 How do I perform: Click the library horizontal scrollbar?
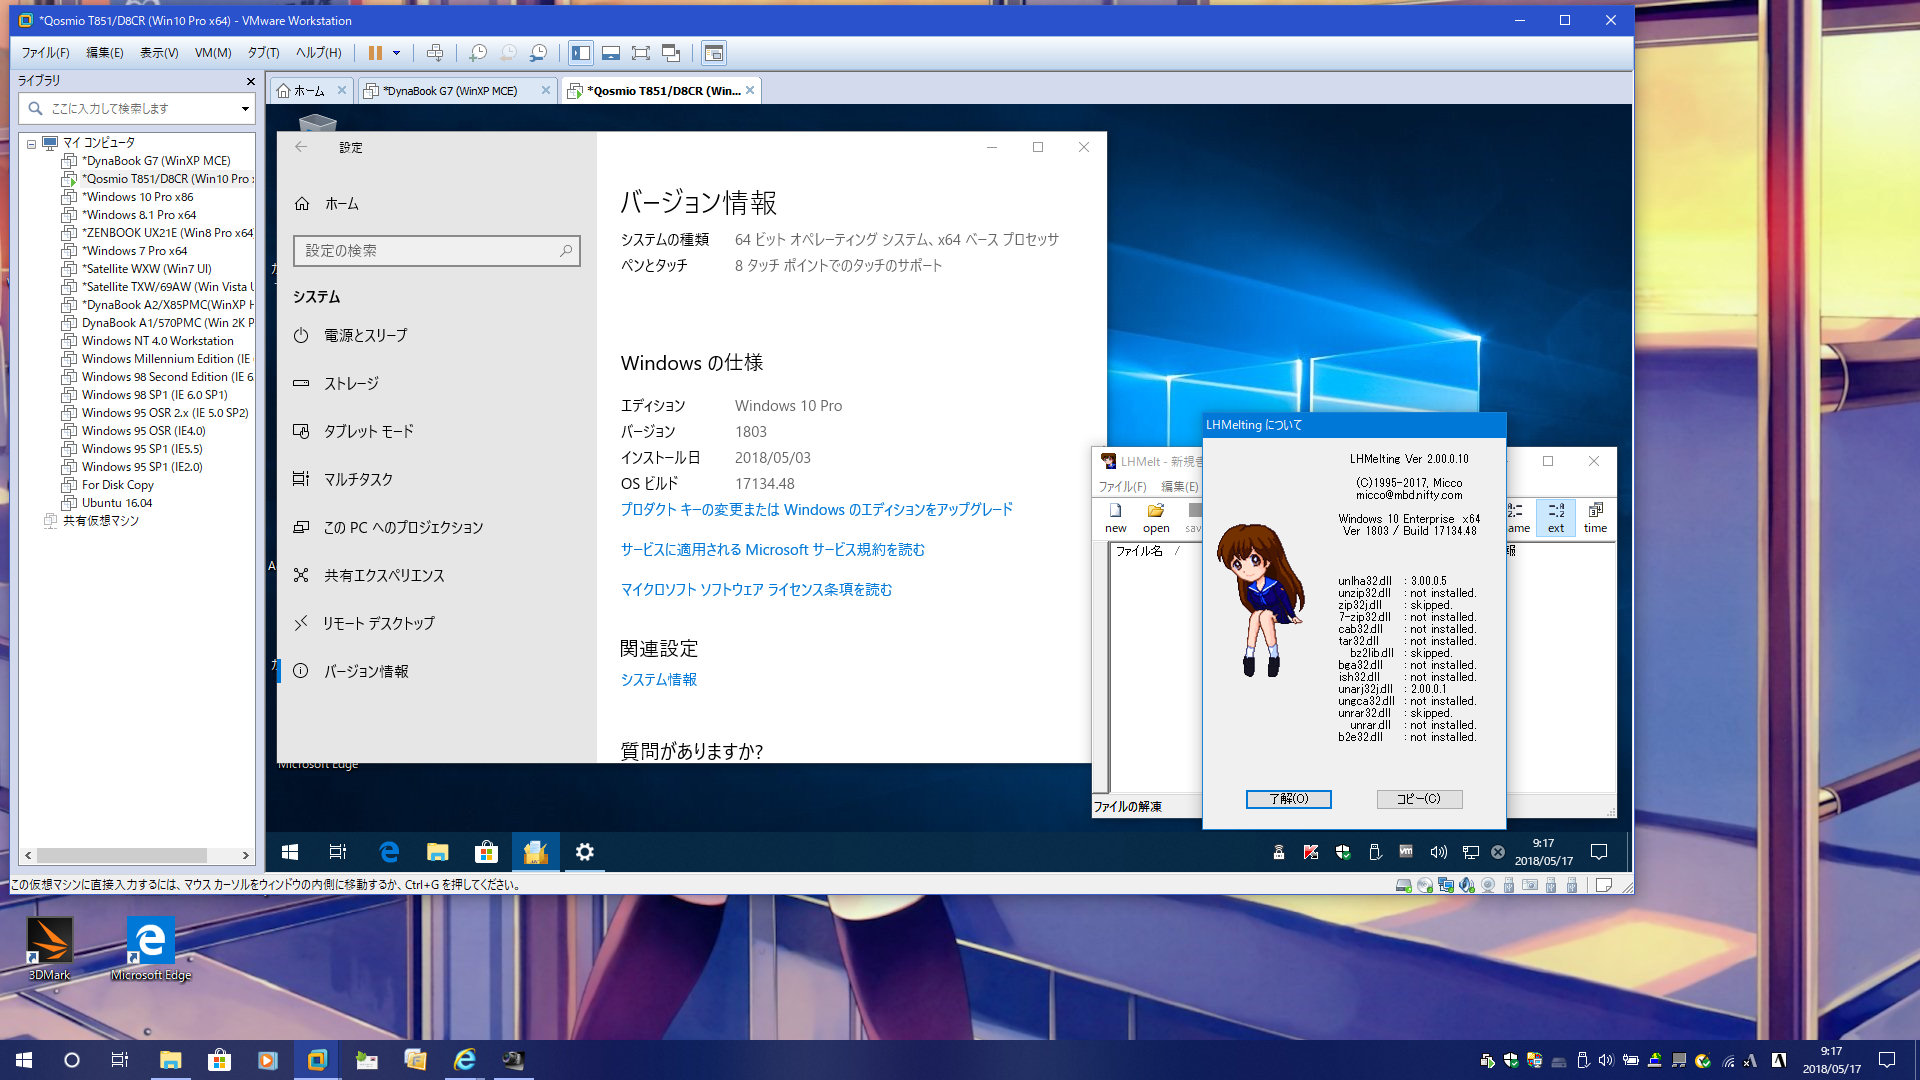[122, 856]
